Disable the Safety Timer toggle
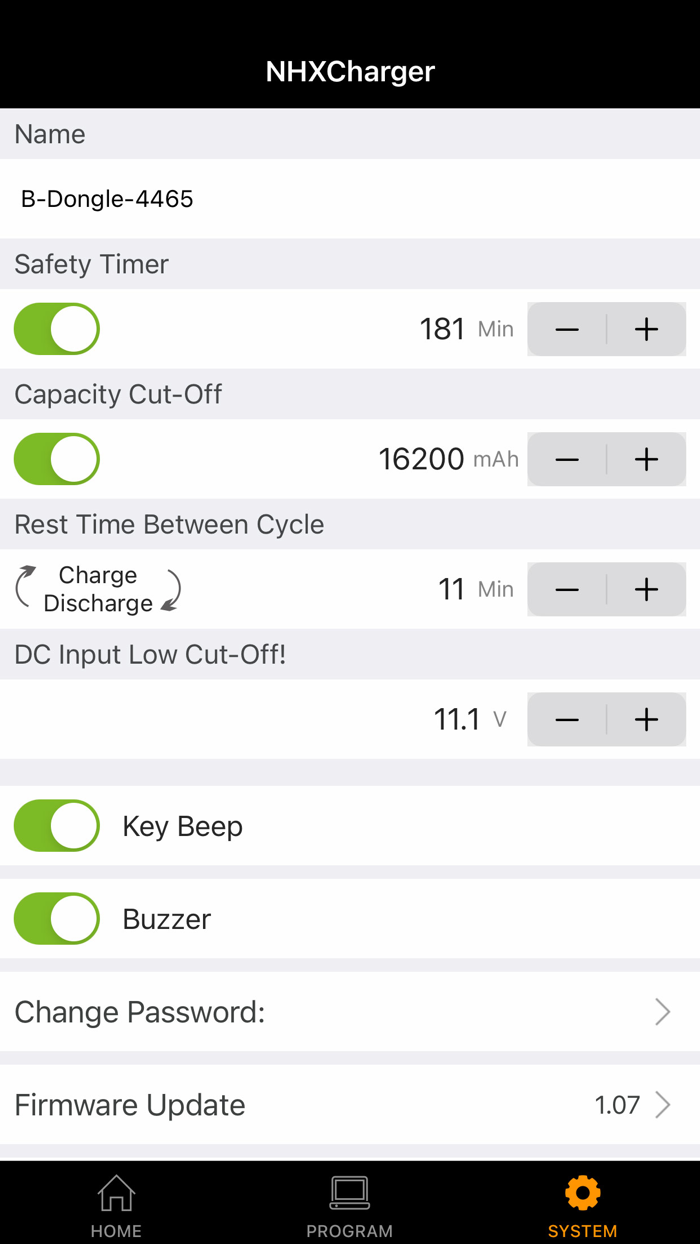Image resolution: width=700 pixels, height=1244 pixels. tap(56, 329)
